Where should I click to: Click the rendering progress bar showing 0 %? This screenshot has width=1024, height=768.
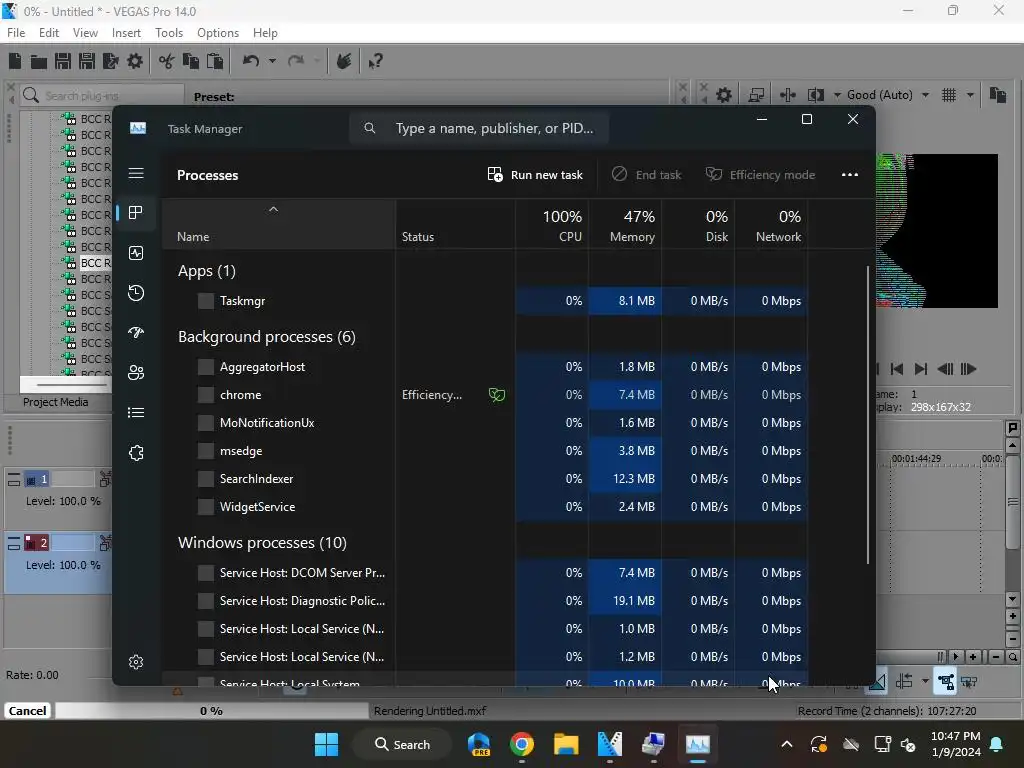point(212,711)
